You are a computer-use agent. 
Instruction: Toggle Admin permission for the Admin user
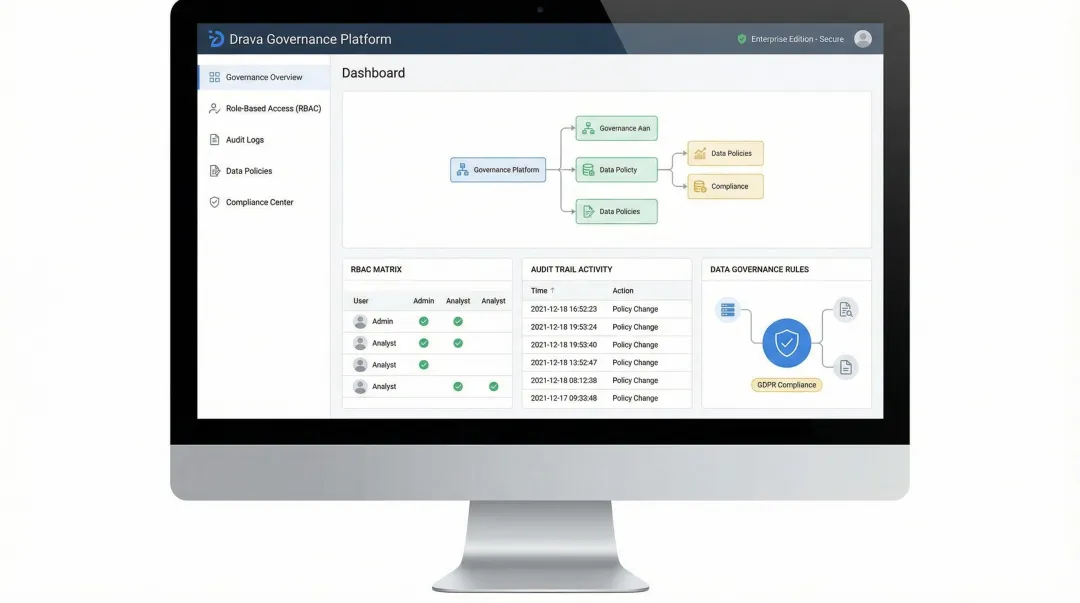423,321
